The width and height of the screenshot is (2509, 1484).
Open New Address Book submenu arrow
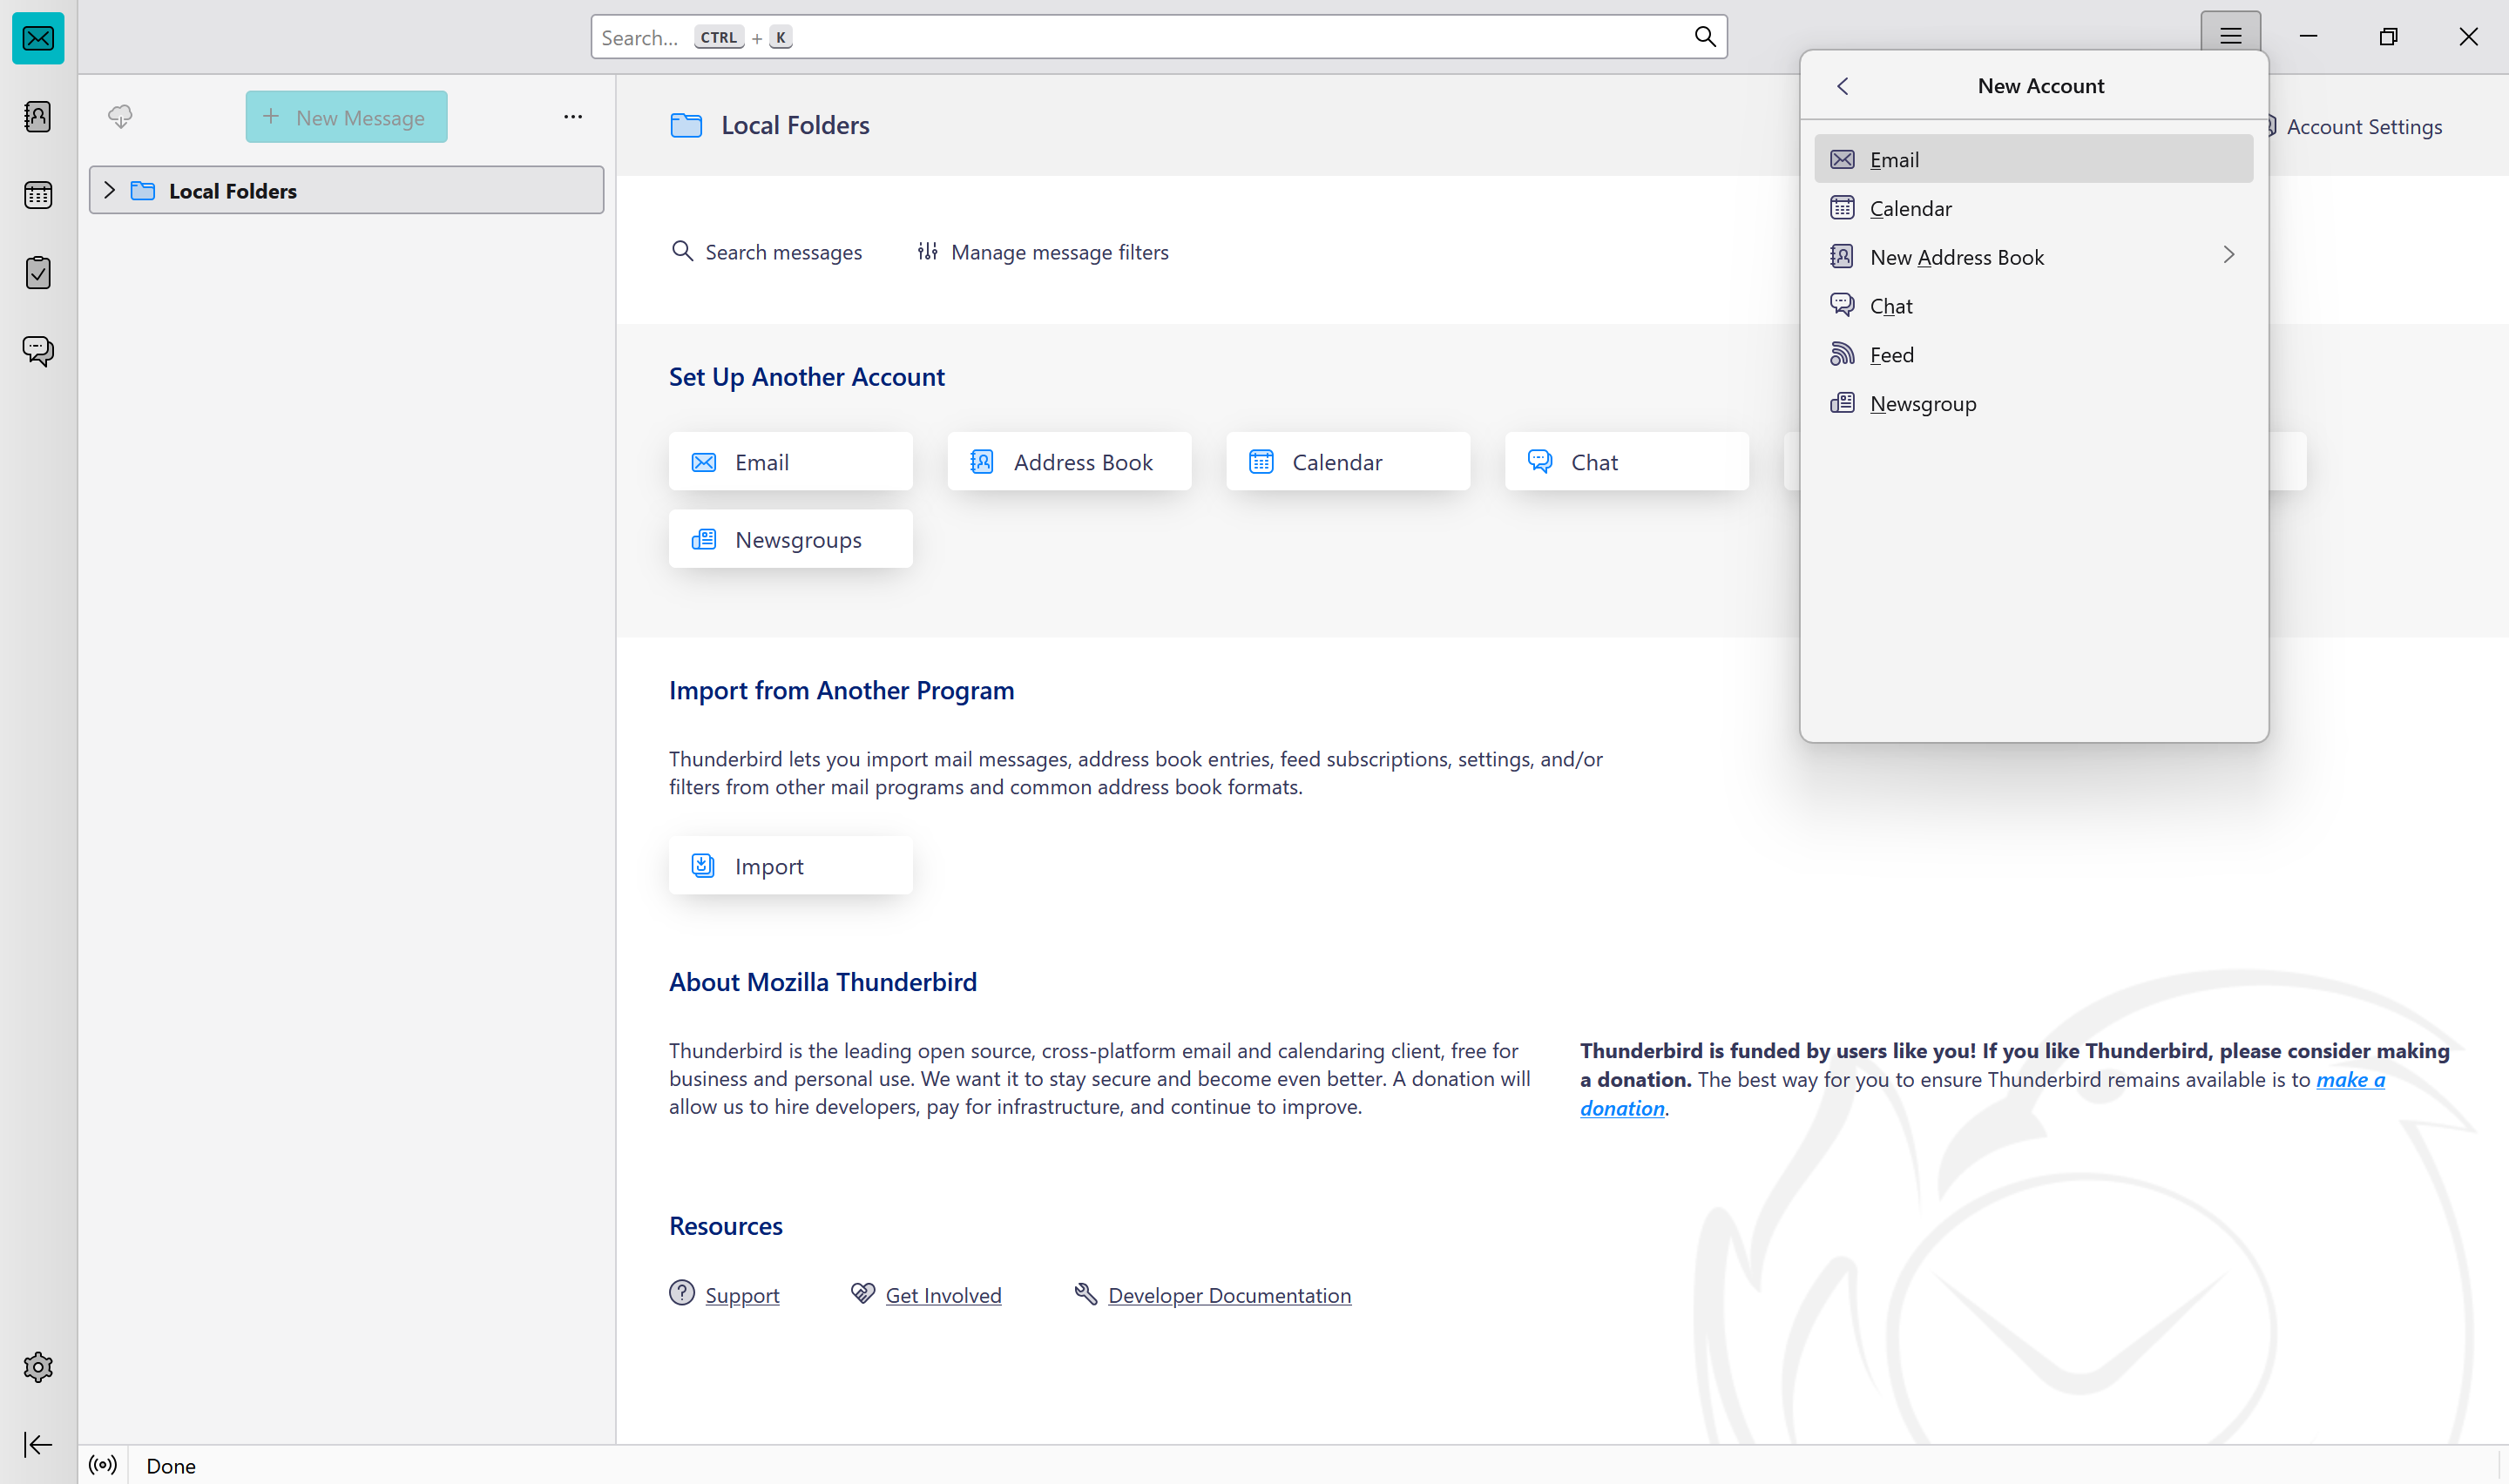click(2228, 255)
